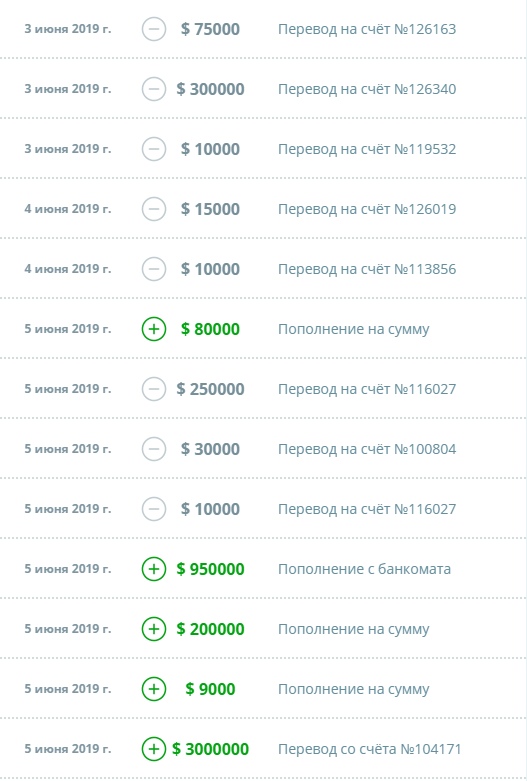527x781 pixels.
Task: Click the green plus icon beside $ 80000
Action: tap(154, 329)
